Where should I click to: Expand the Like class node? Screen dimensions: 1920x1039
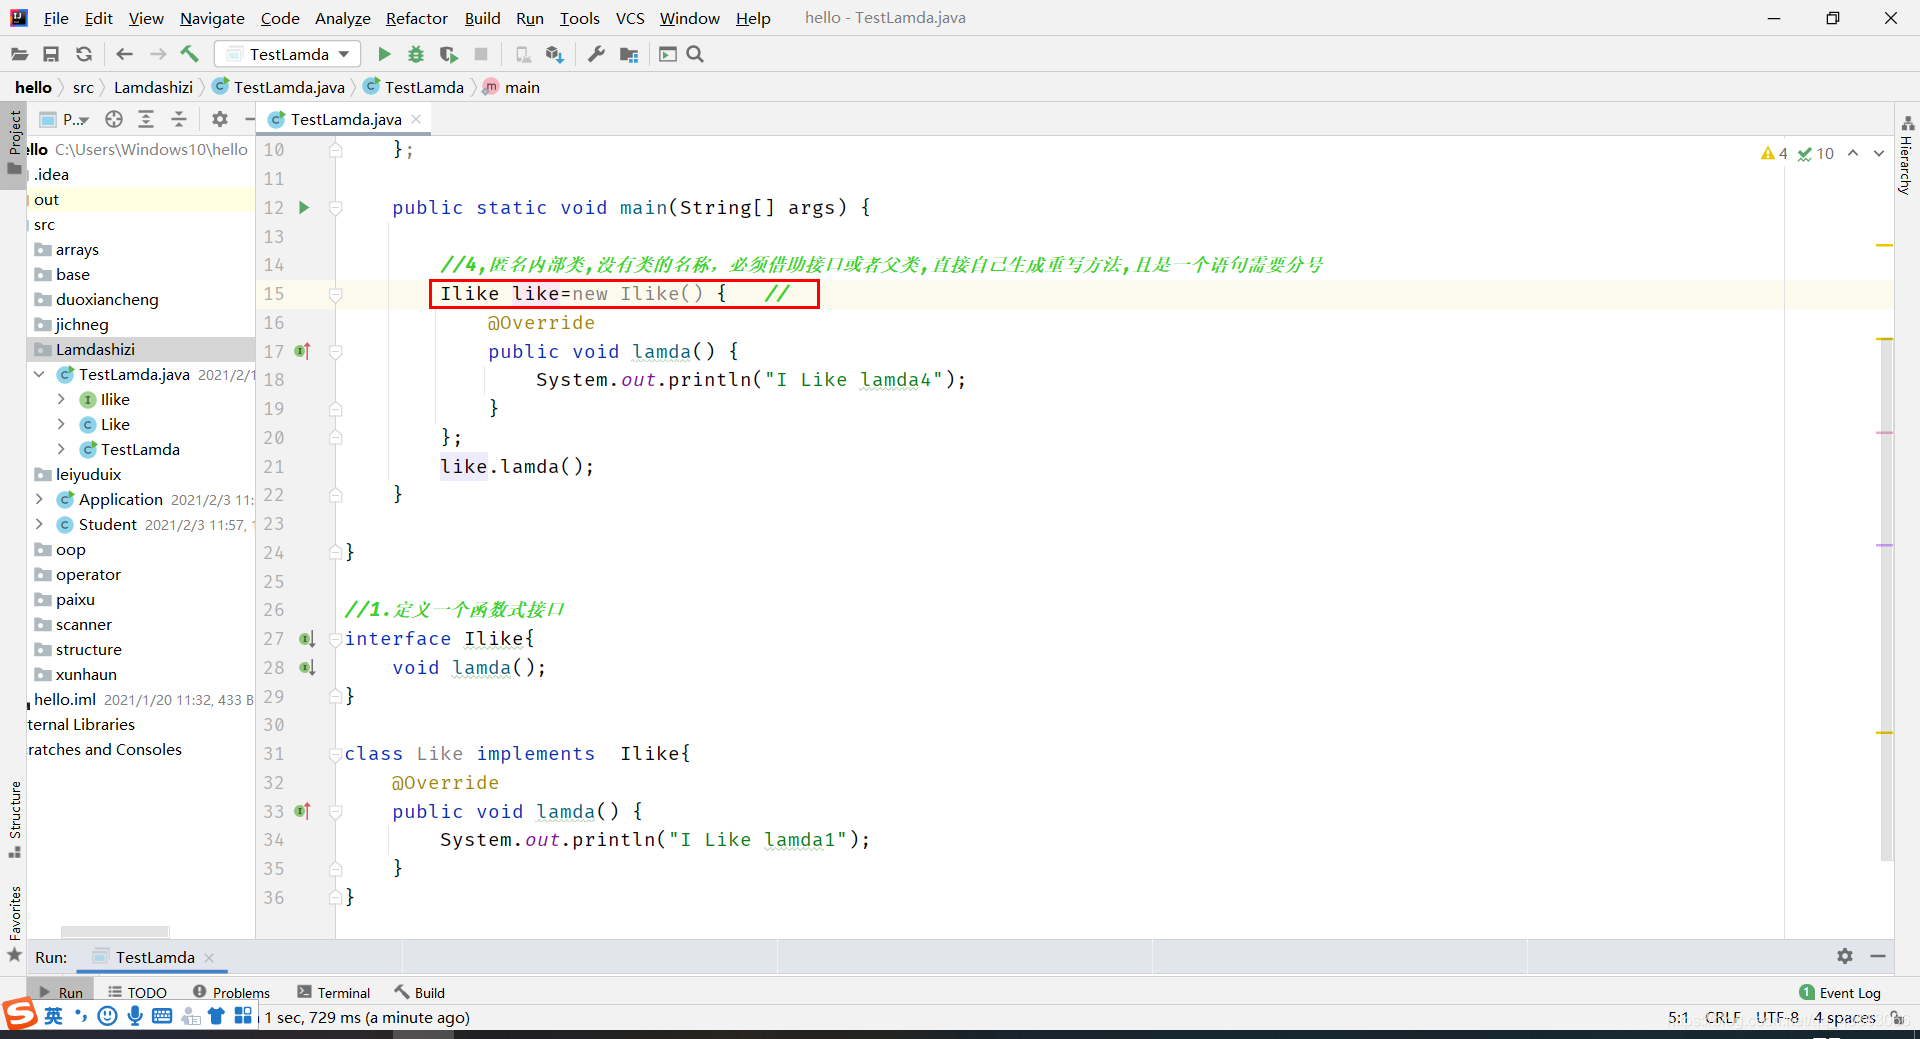point(61,424)
